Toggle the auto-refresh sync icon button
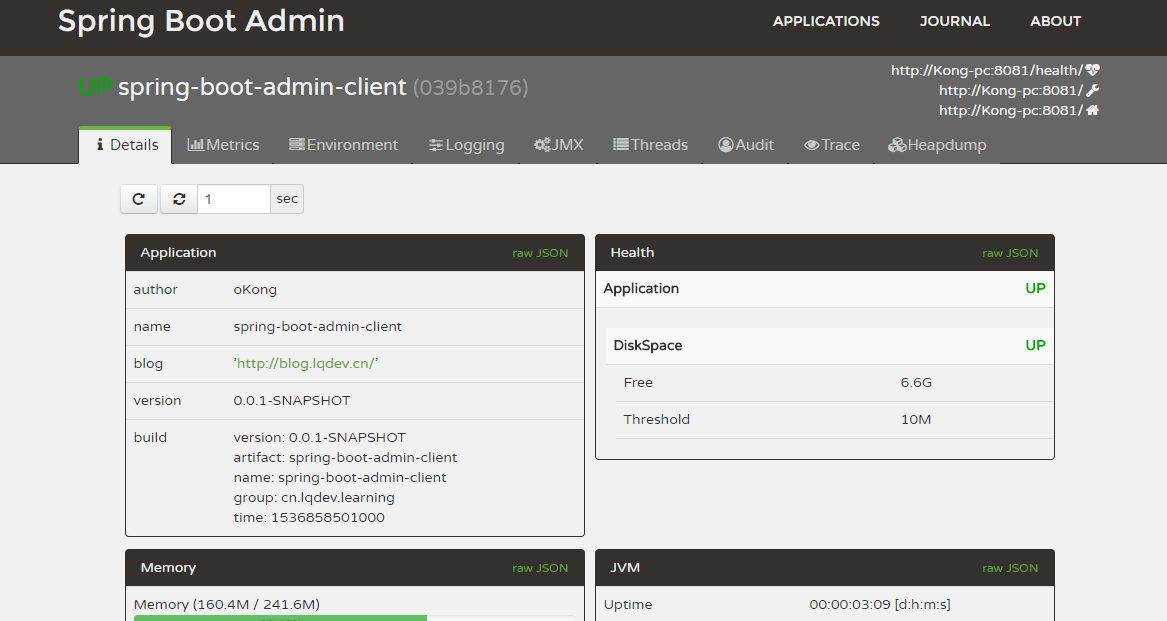This screenshot has width=1167, height=621. (x=179, y=199)
